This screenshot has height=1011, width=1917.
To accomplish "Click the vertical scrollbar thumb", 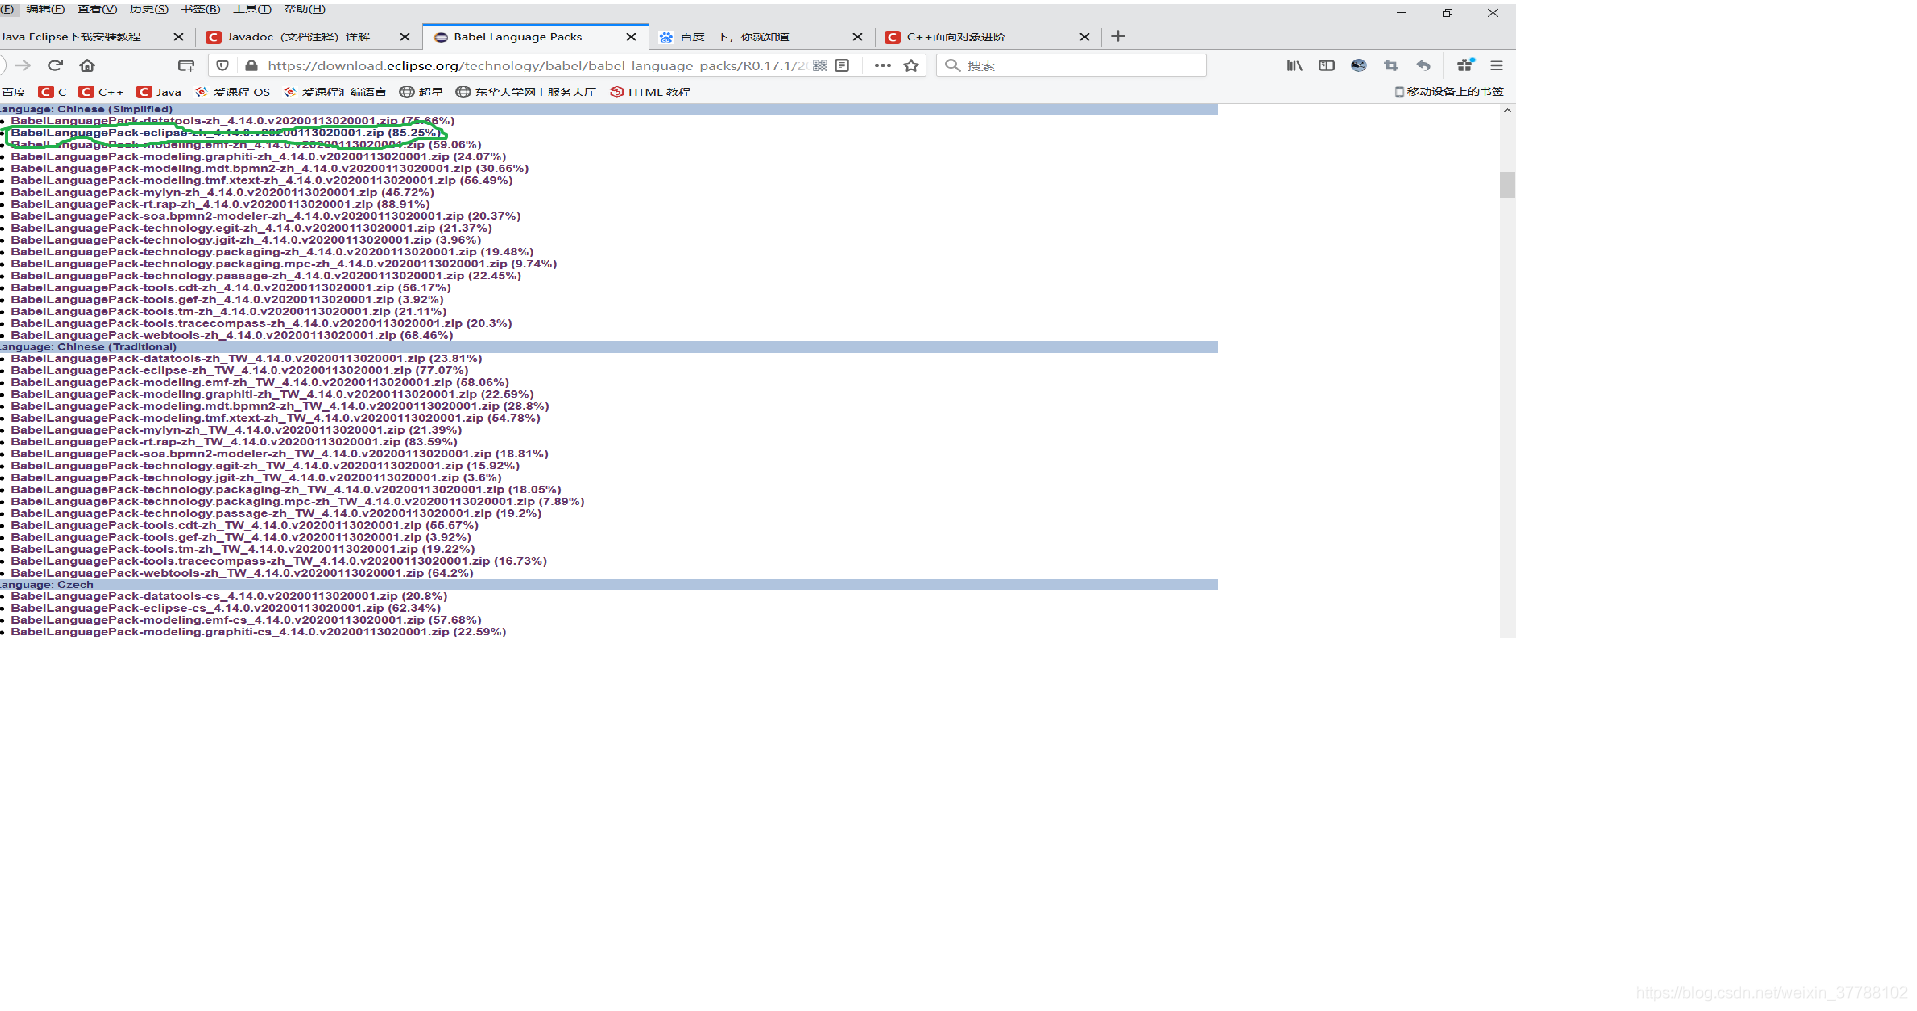I will (x=1507, y=185).
